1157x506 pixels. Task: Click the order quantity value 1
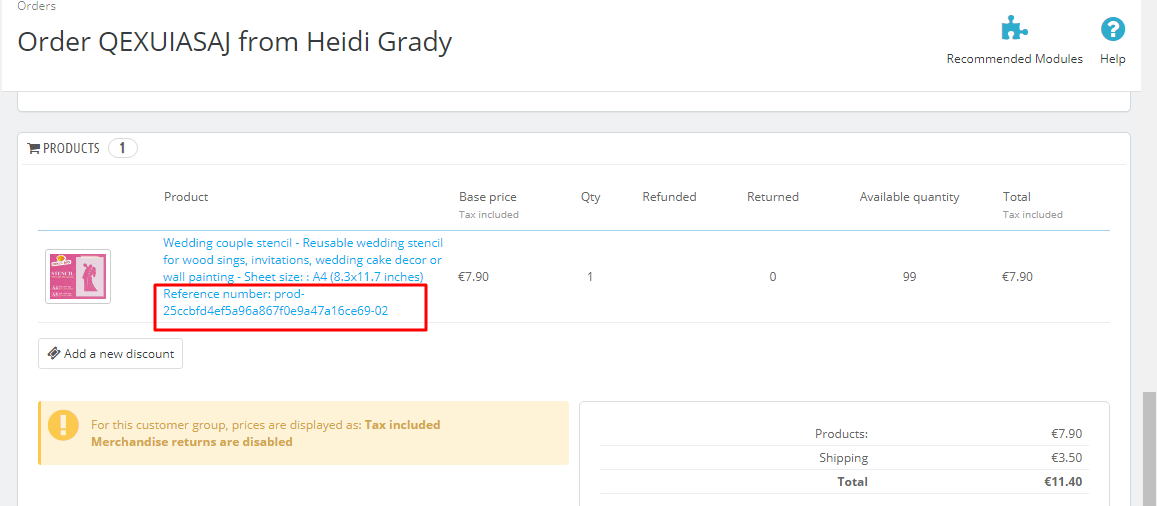coord(590,277)
